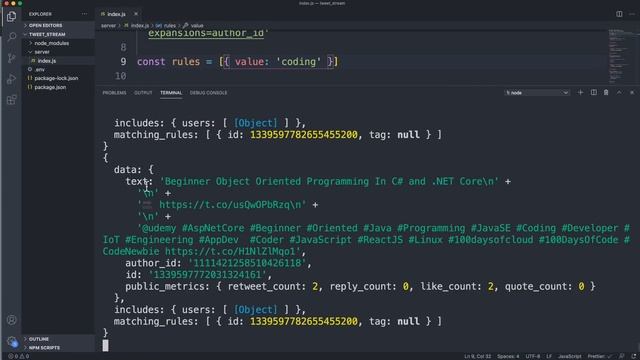Click Explorer panel more actions ellipsis

(84, 14)
